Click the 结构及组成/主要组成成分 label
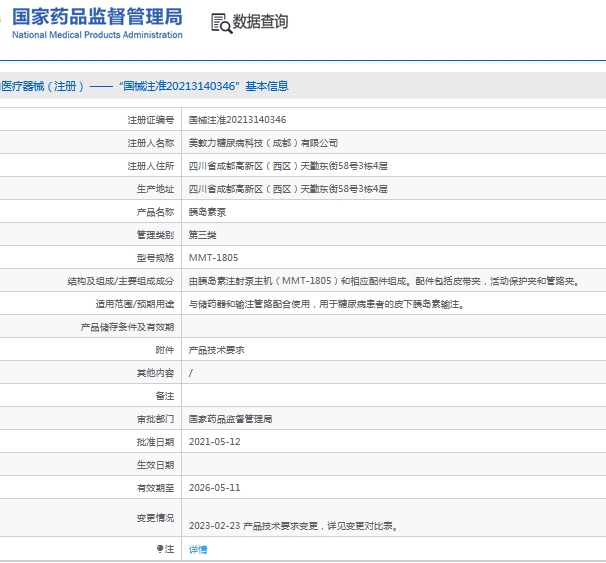The width and height of the screenshot is (606, 563). coord(121,281)
